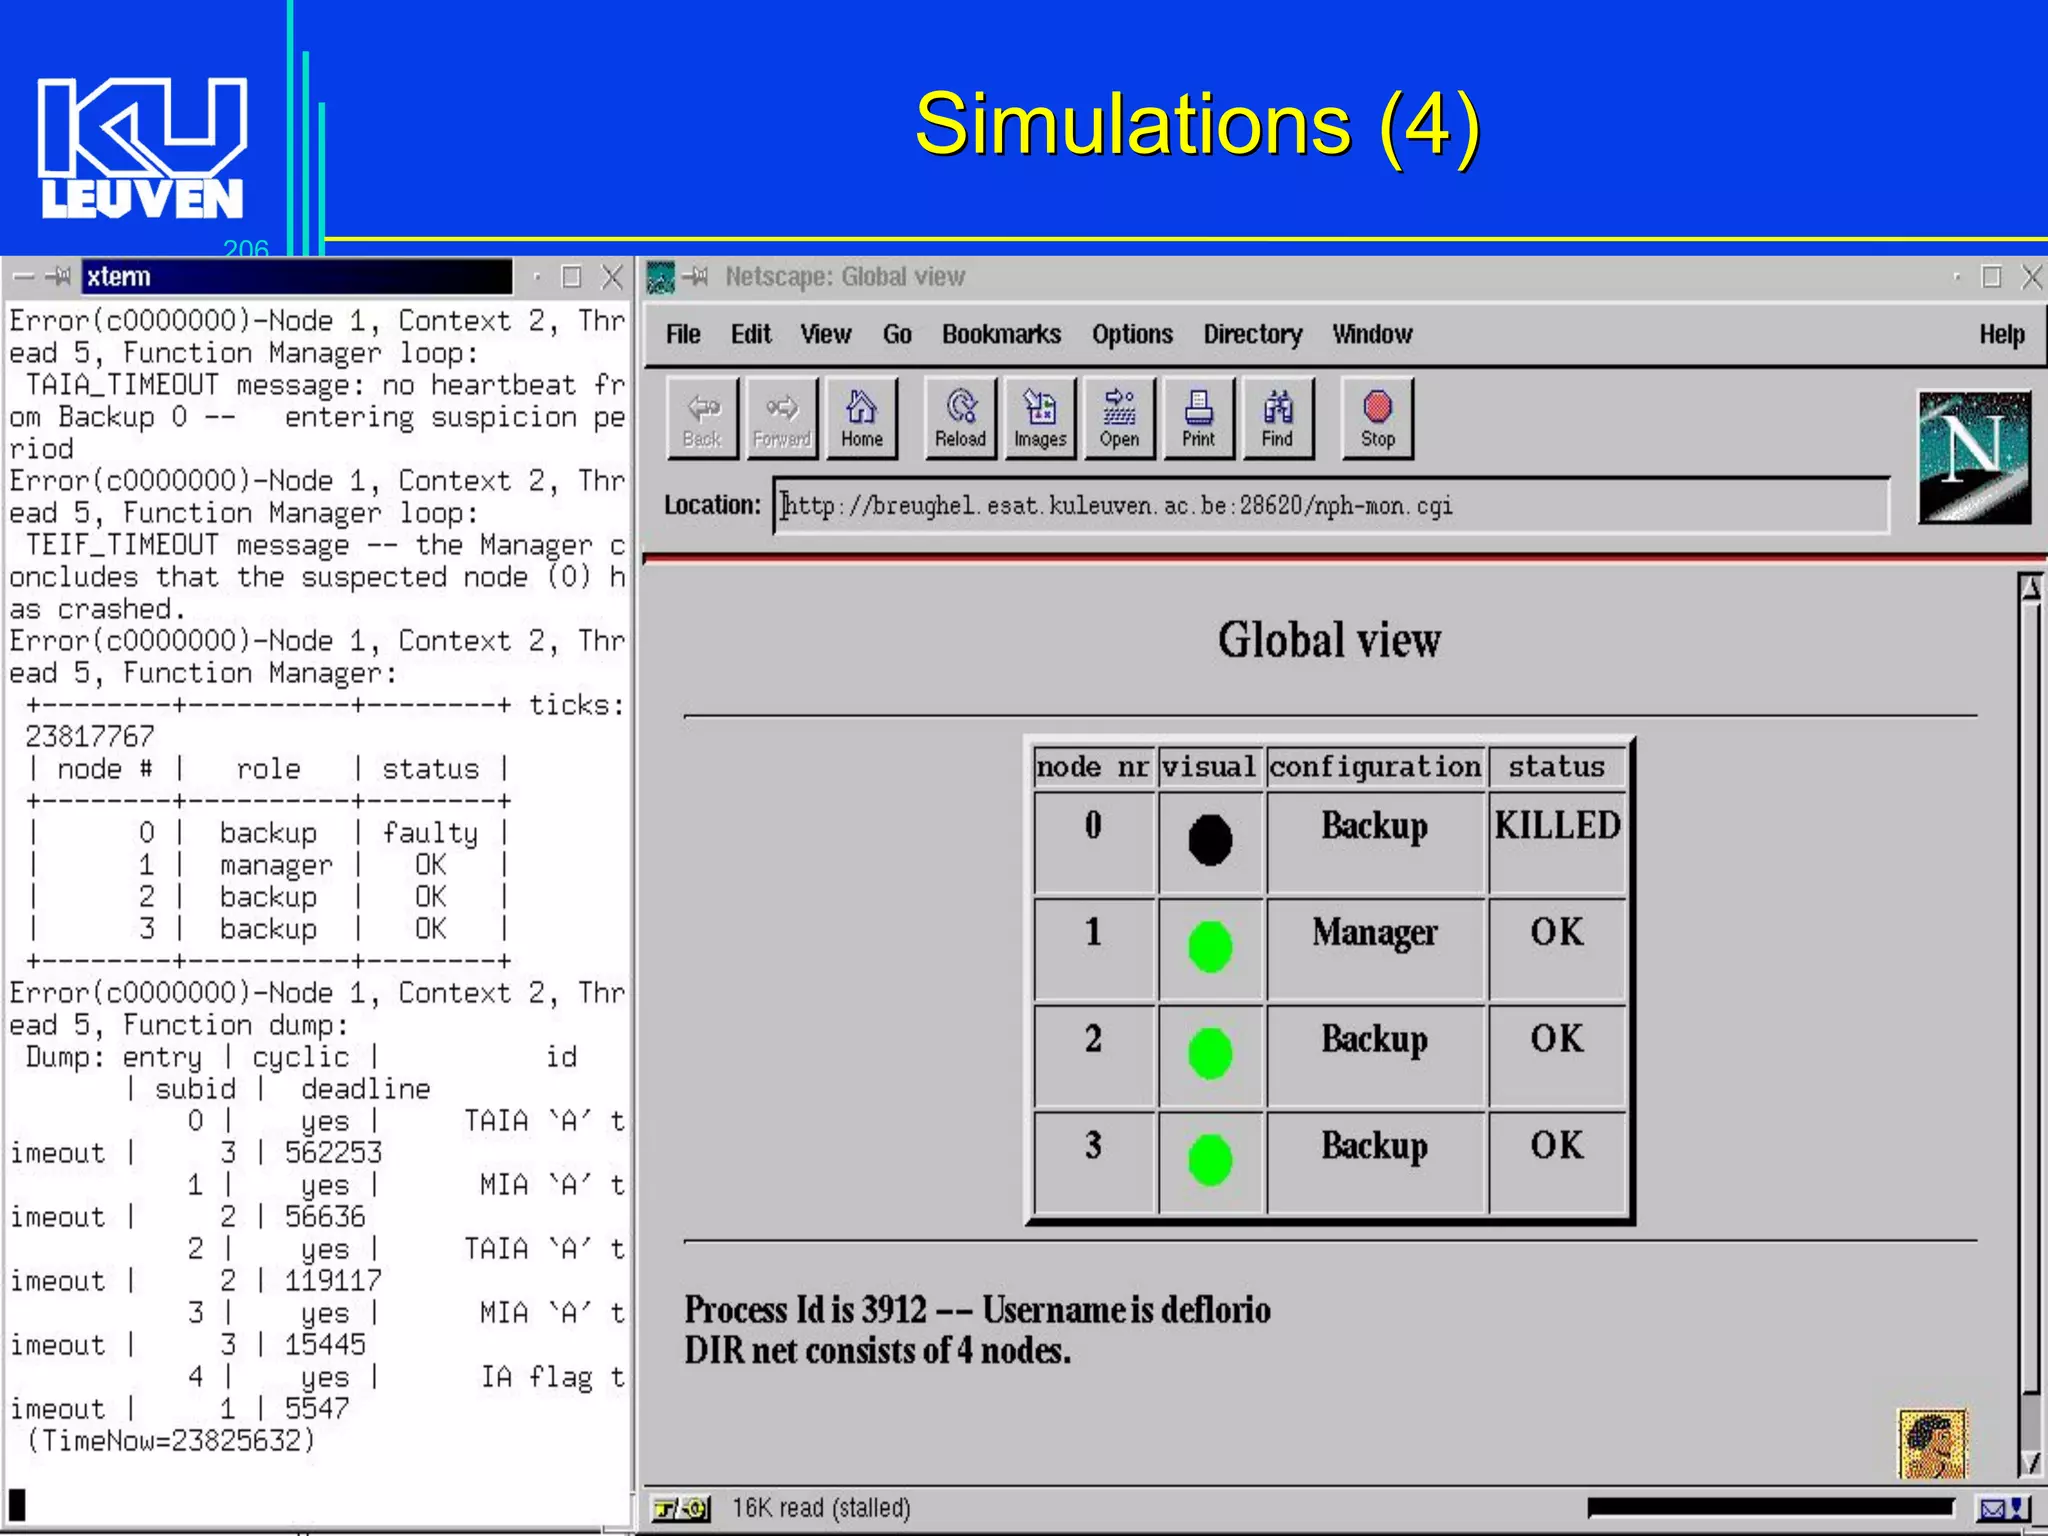The height and width of the screenshot is (1536, 2048).
Task: Click the Location URL field
Action: [x=1331, y=506]
